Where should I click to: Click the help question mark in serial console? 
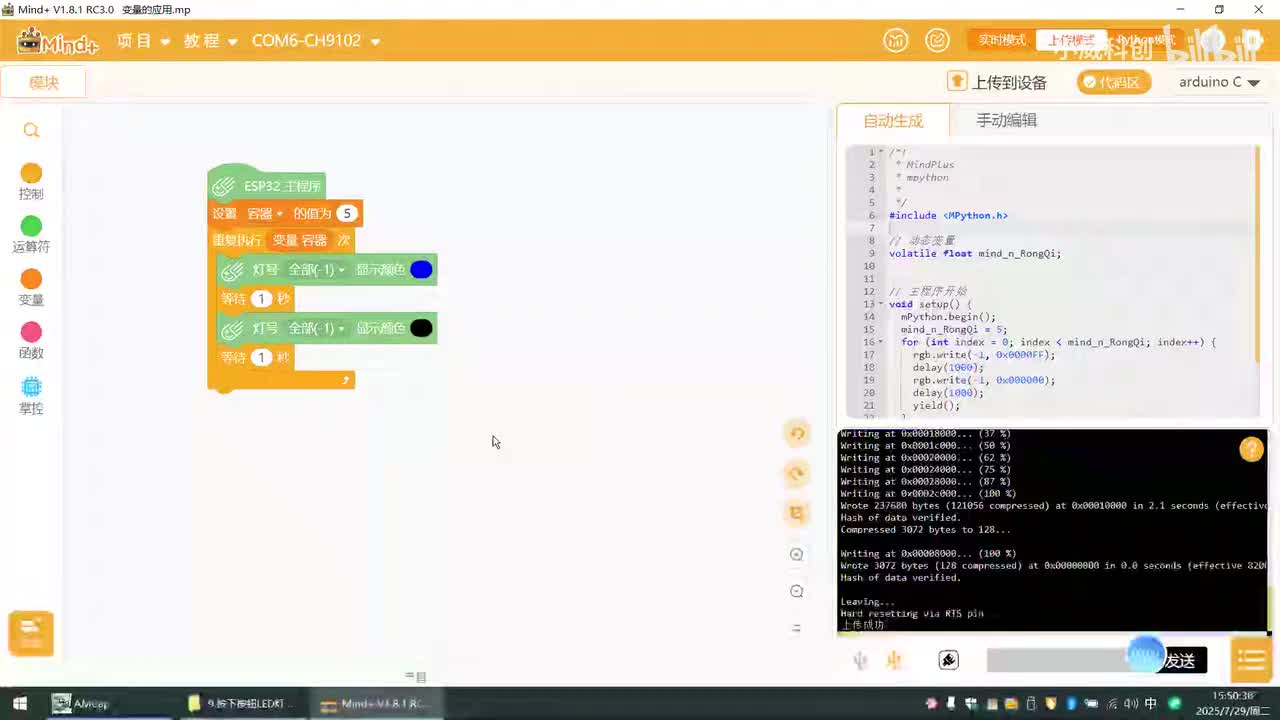click(x=1251, y=450)
